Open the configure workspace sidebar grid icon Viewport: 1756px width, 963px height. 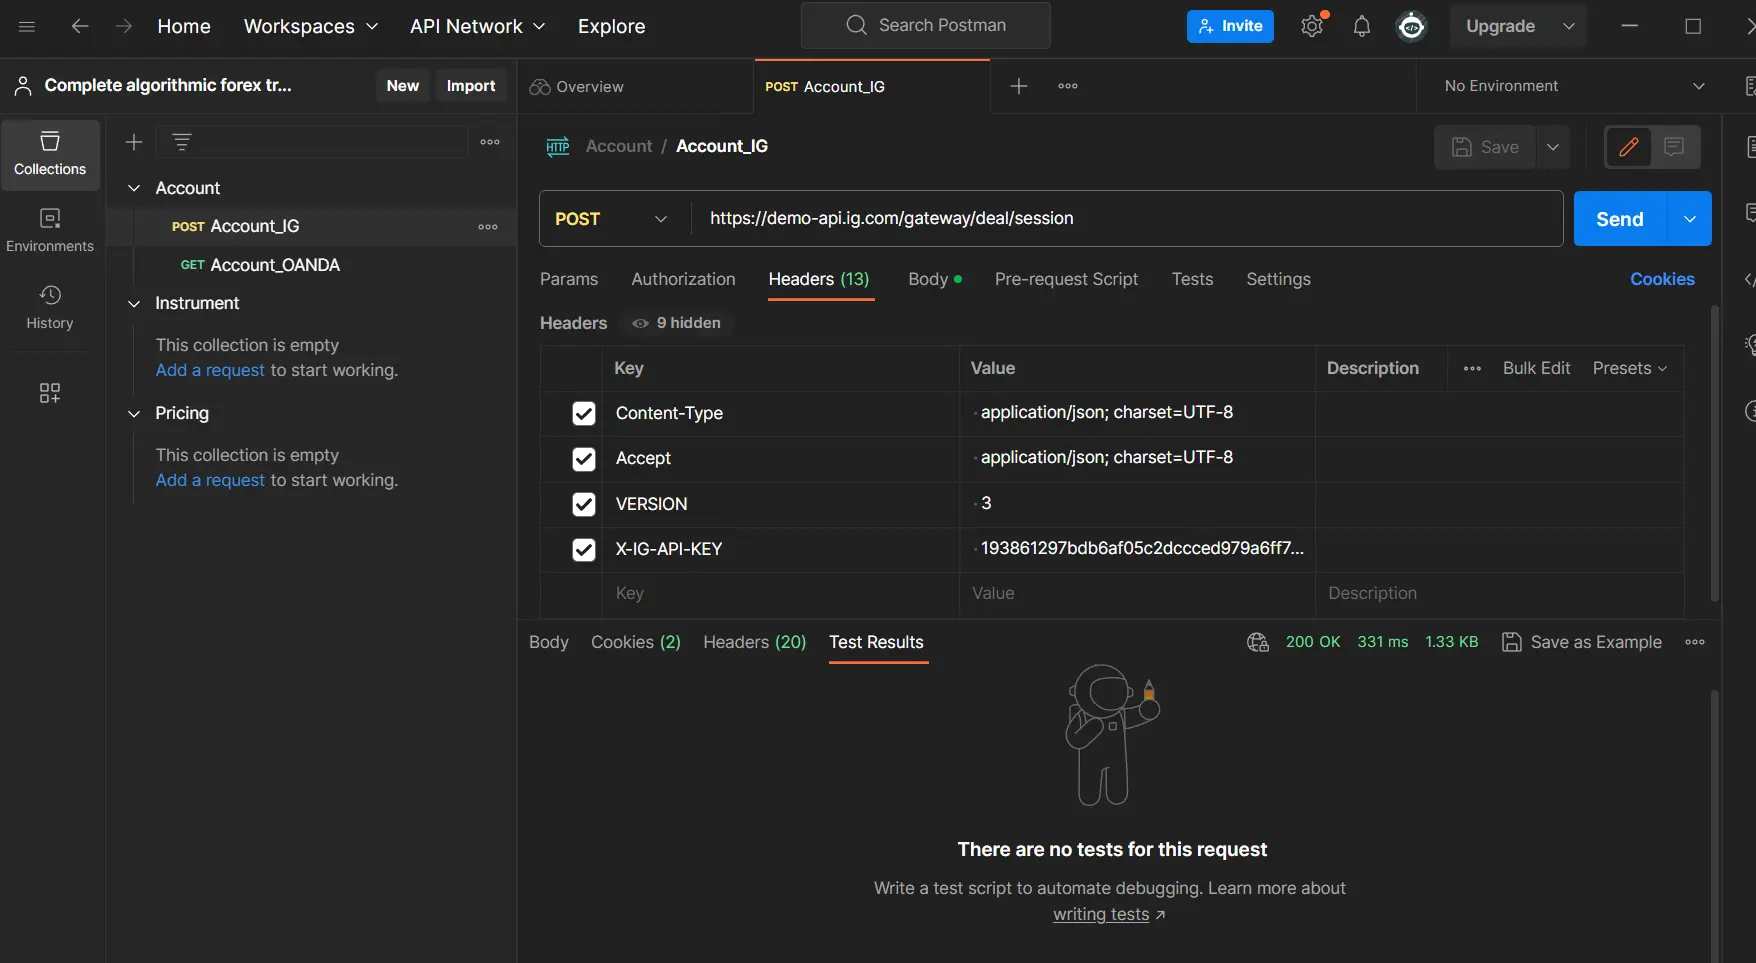click(x=50, y=392)
